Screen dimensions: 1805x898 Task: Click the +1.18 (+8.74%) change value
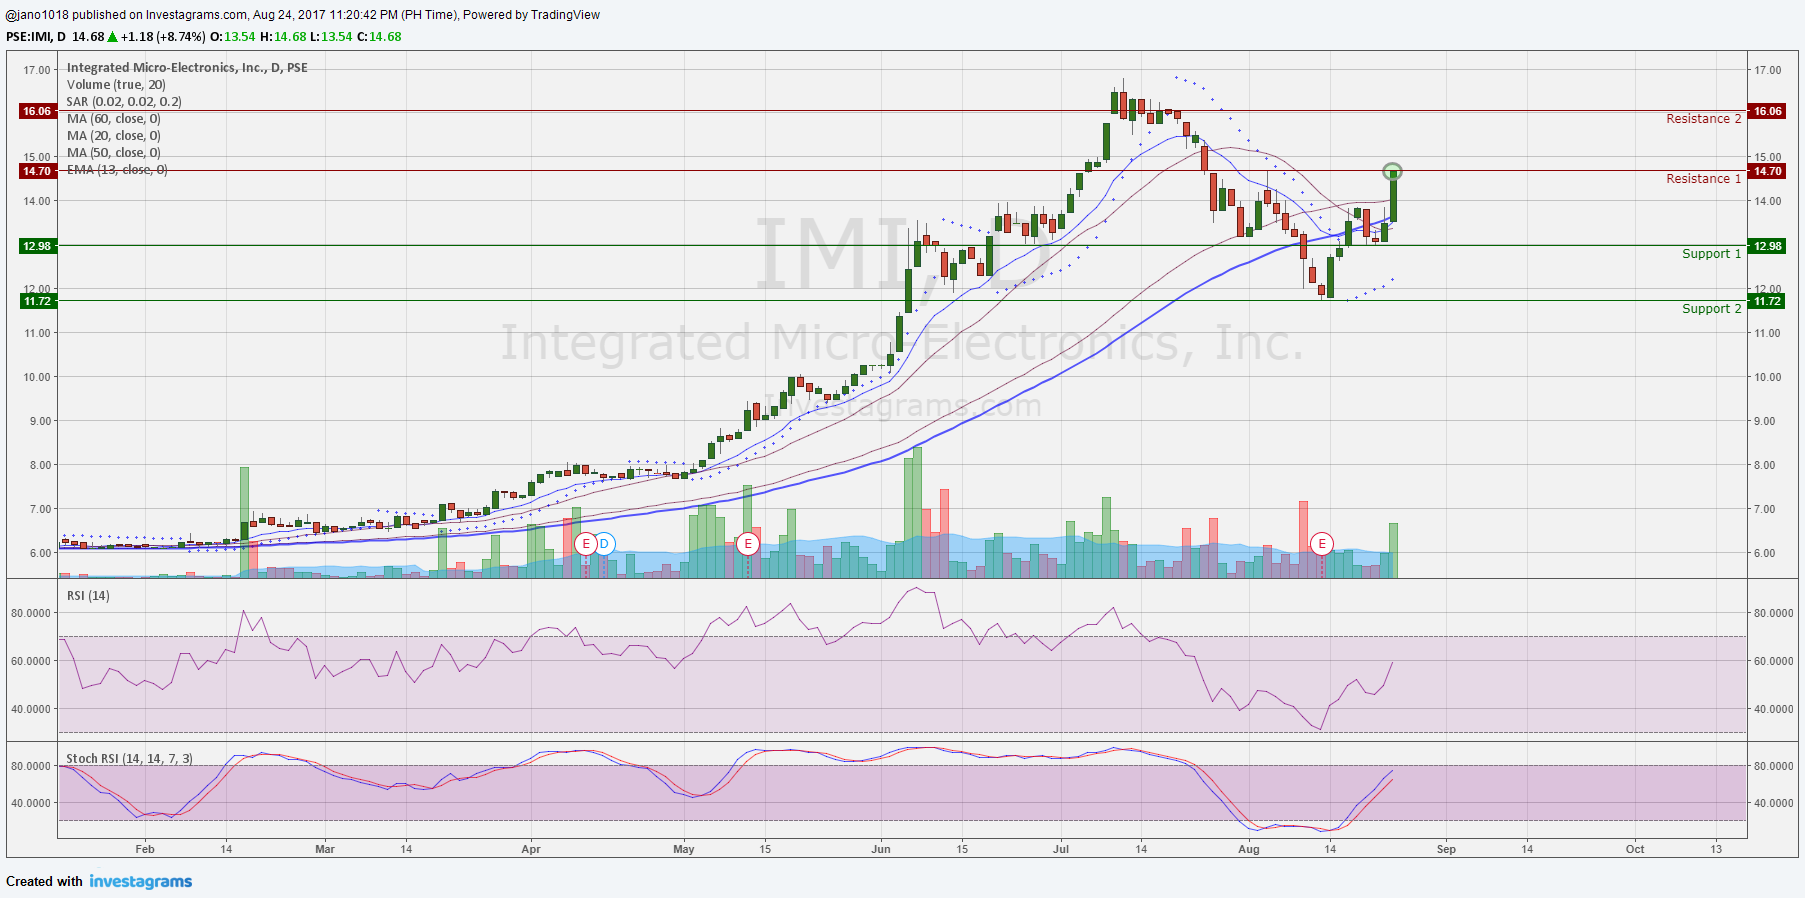(x=163, y=37)
